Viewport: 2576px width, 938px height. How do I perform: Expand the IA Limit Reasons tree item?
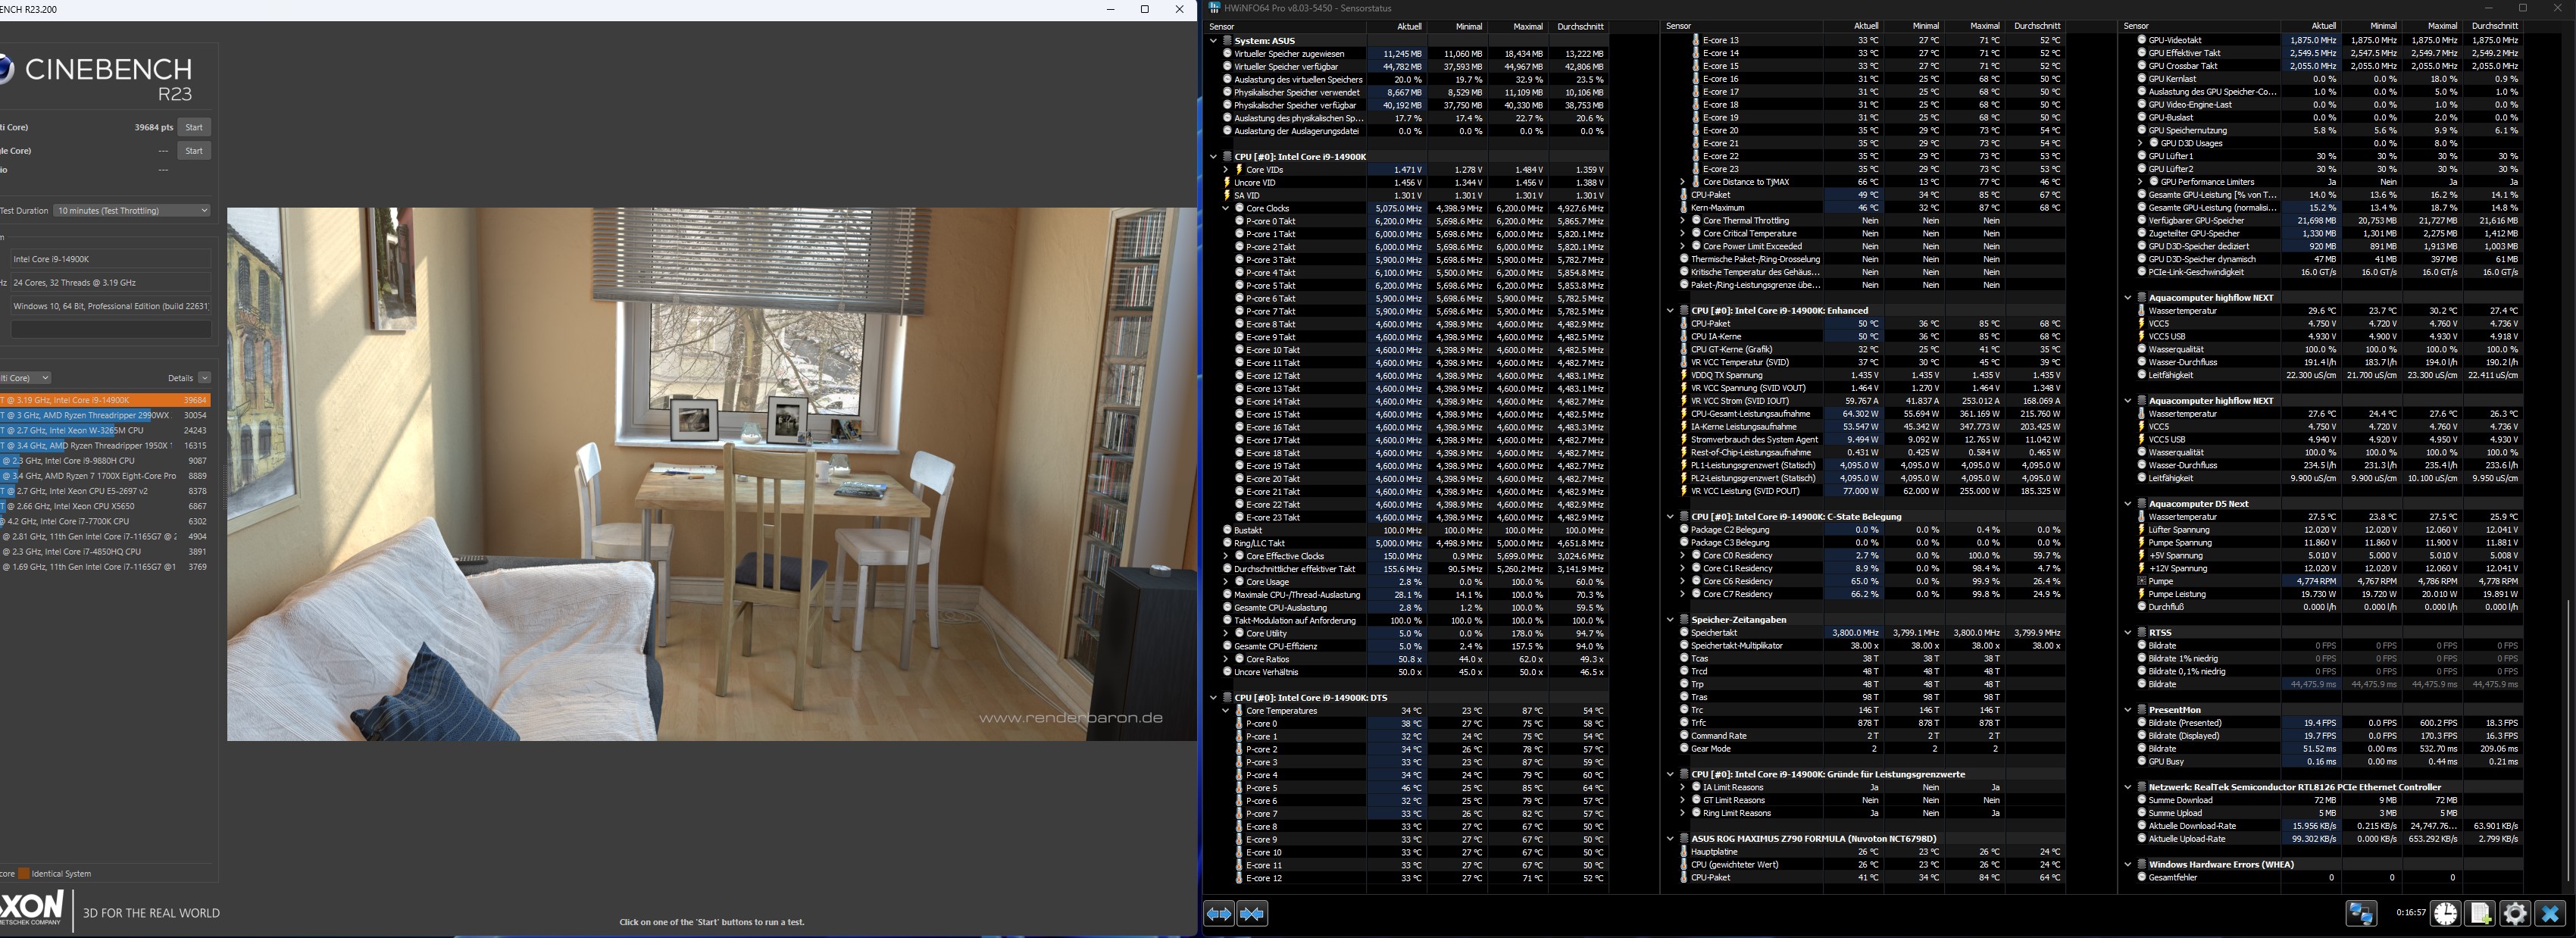pos(1683,787)
